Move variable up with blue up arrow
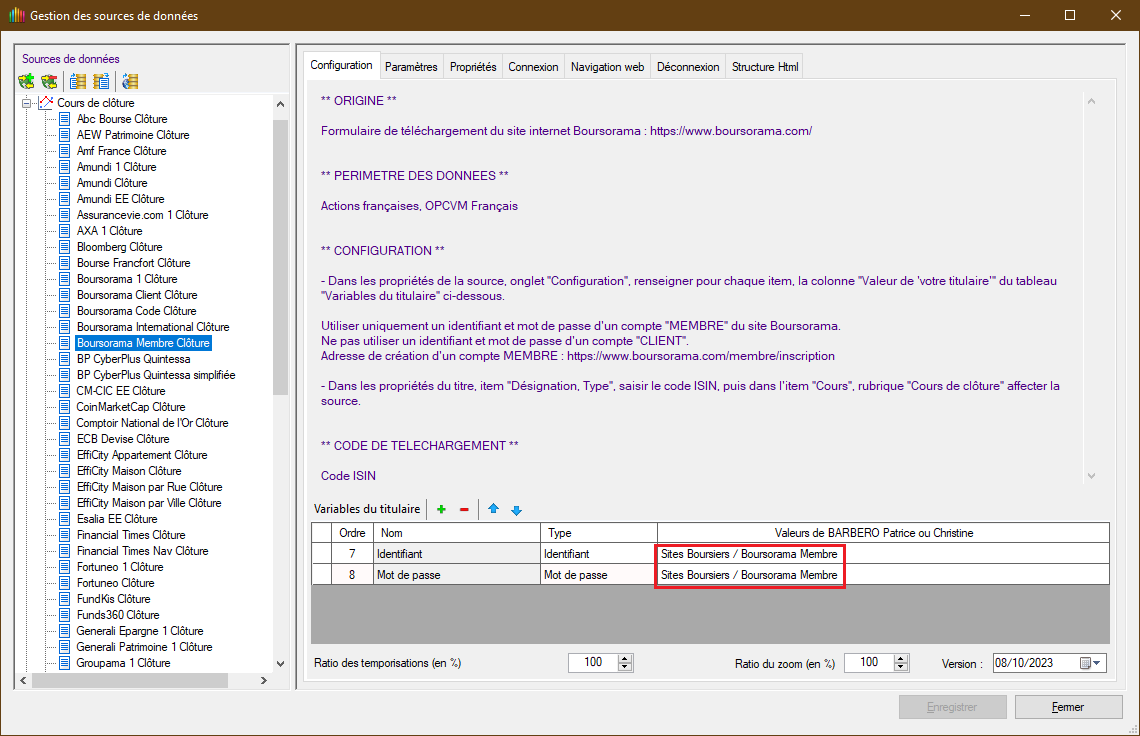This screenshot has width=1140, height=736. click(x=493, y=510)
